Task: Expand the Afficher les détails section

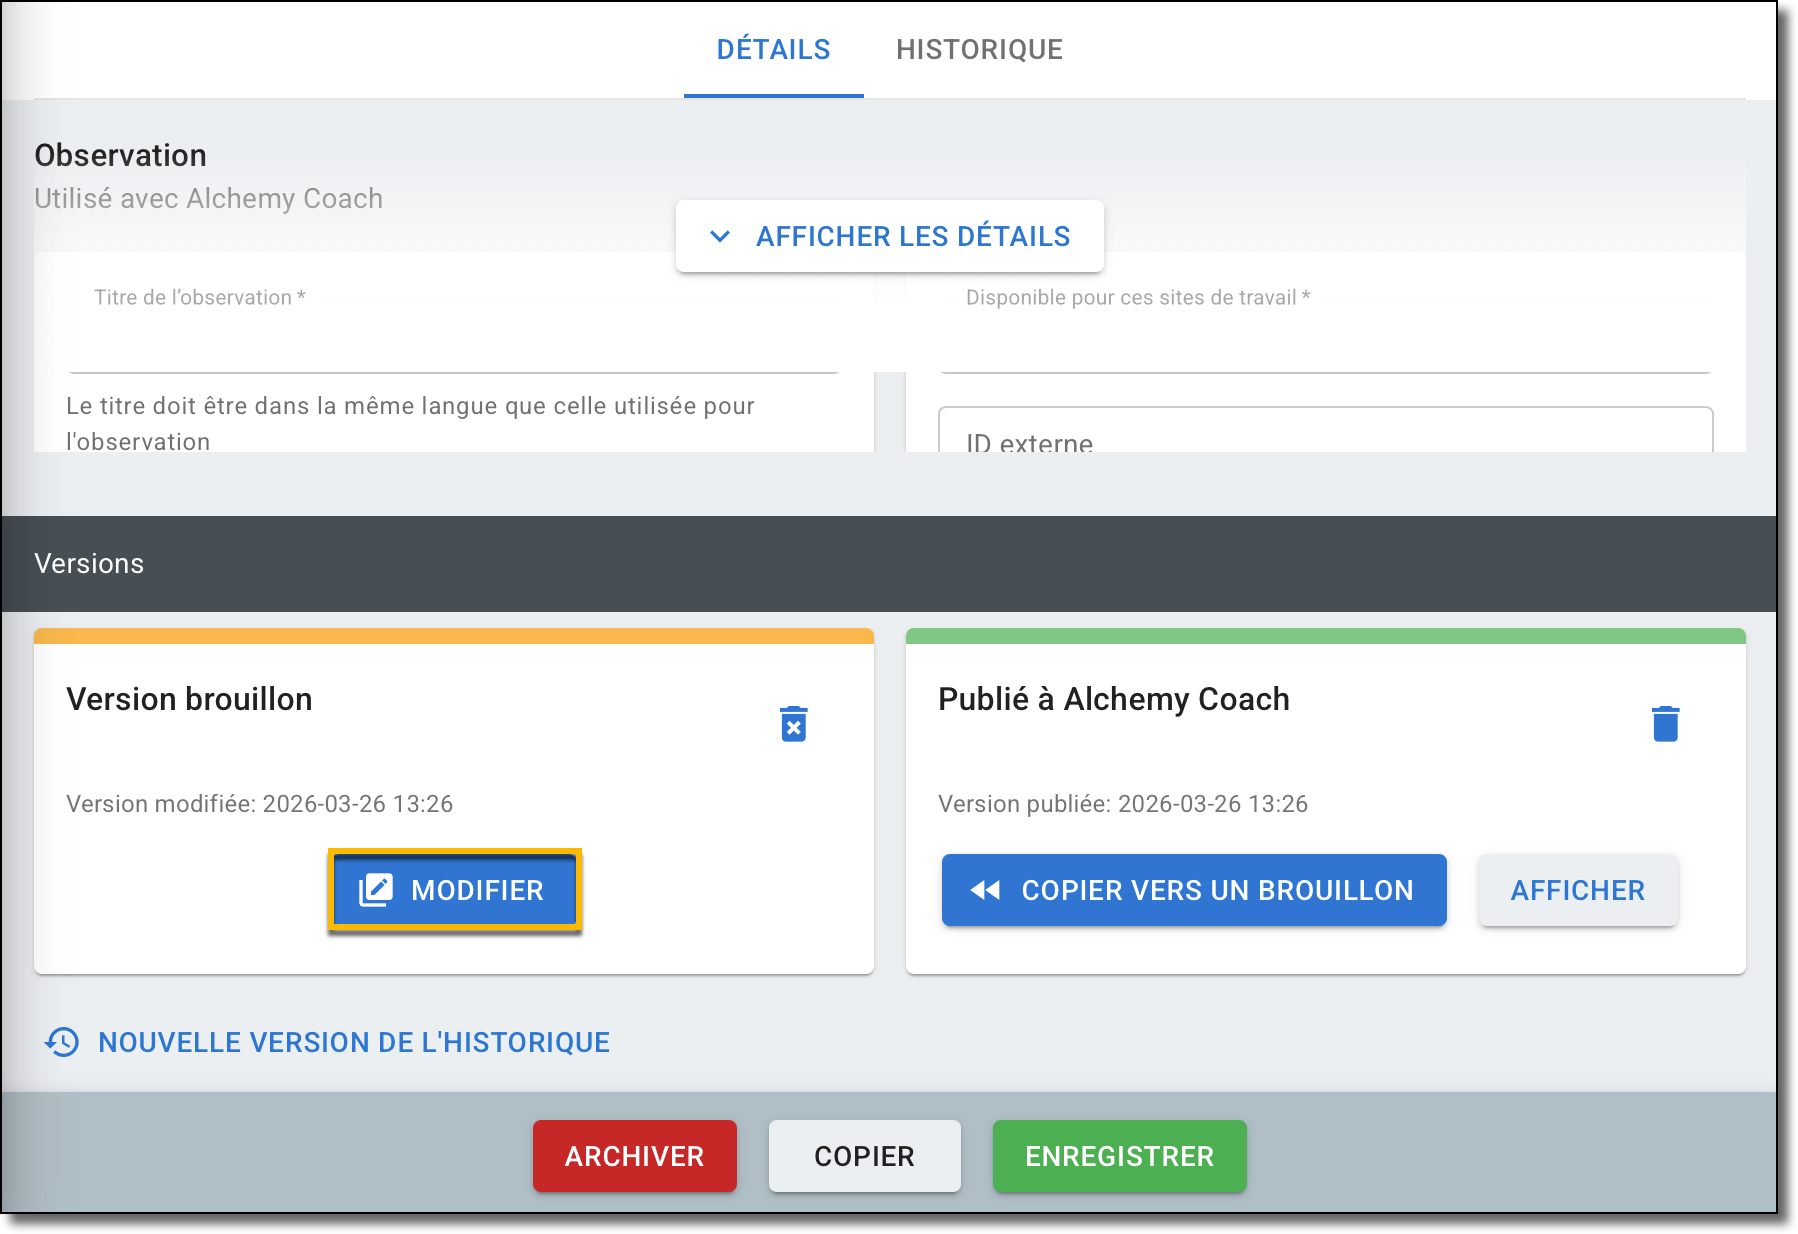Action: [911, 237]
